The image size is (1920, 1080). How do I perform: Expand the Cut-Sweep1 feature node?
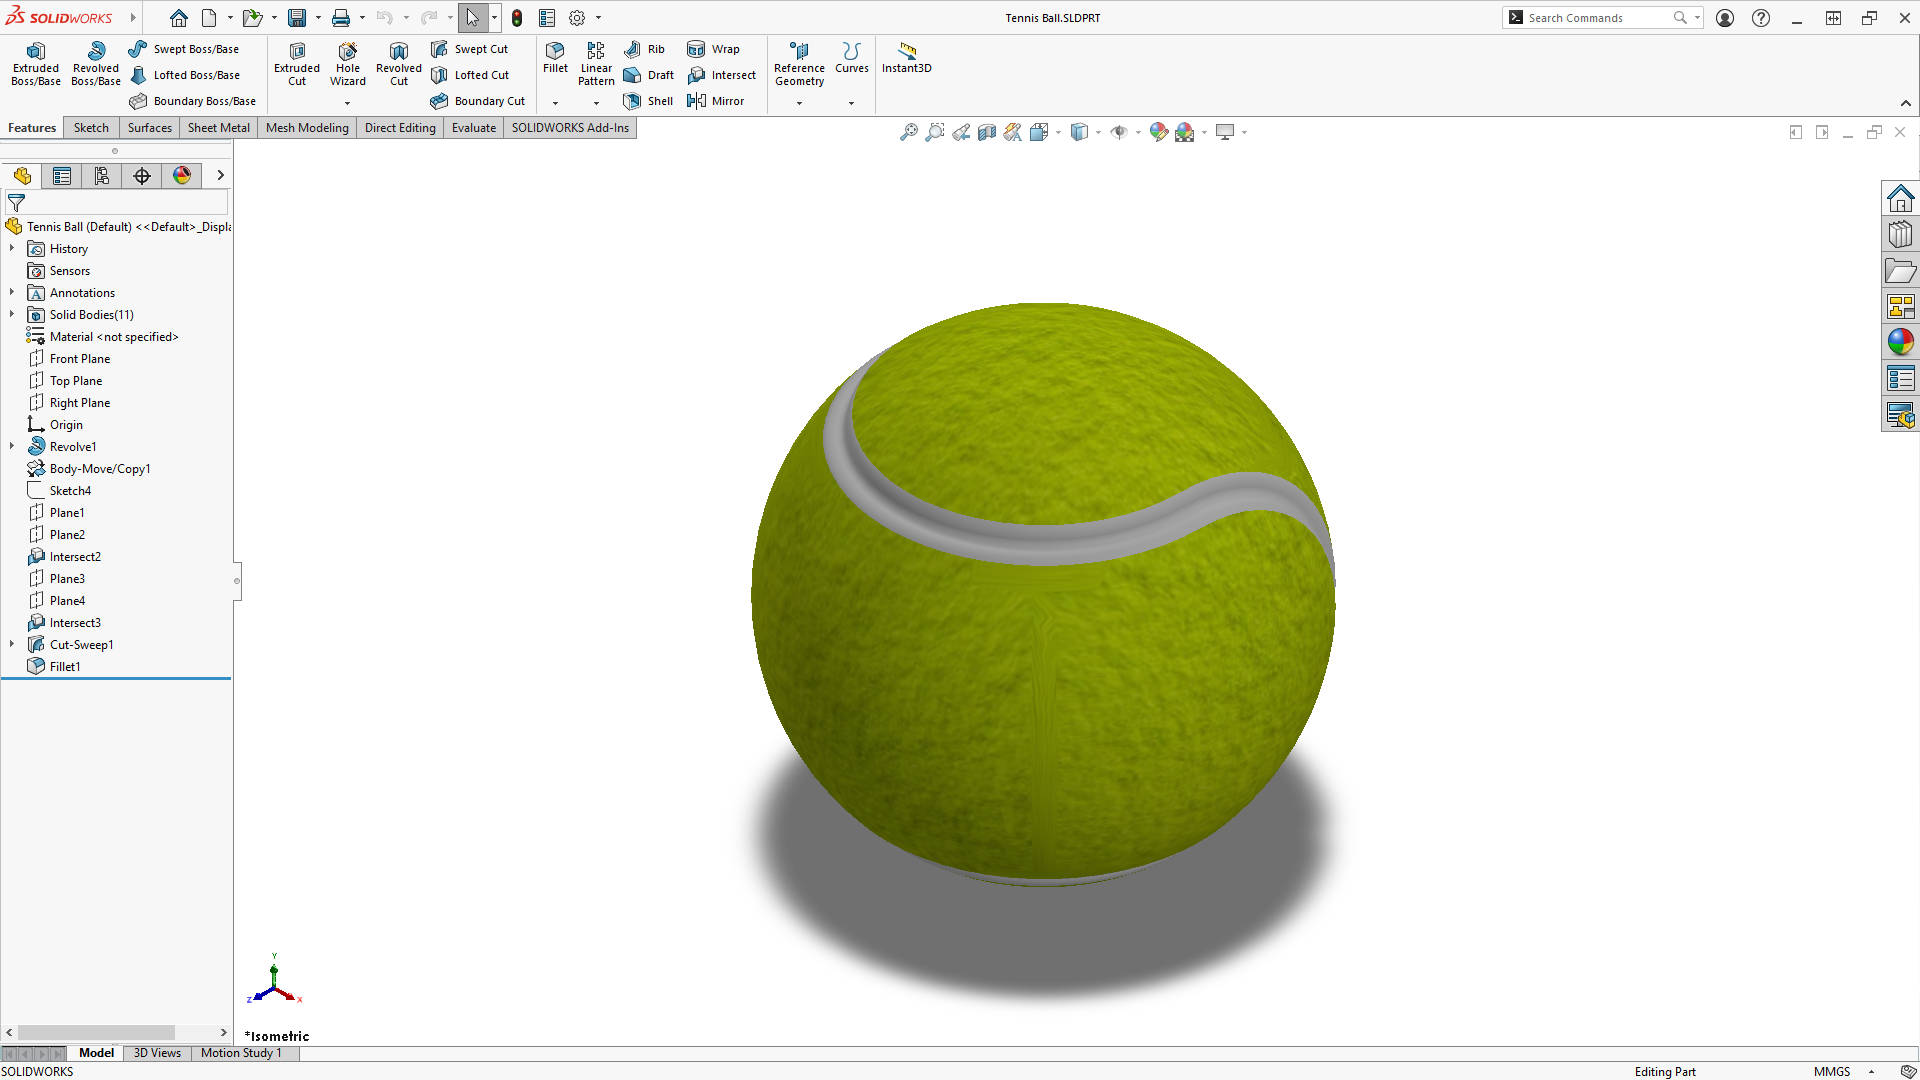11,644
